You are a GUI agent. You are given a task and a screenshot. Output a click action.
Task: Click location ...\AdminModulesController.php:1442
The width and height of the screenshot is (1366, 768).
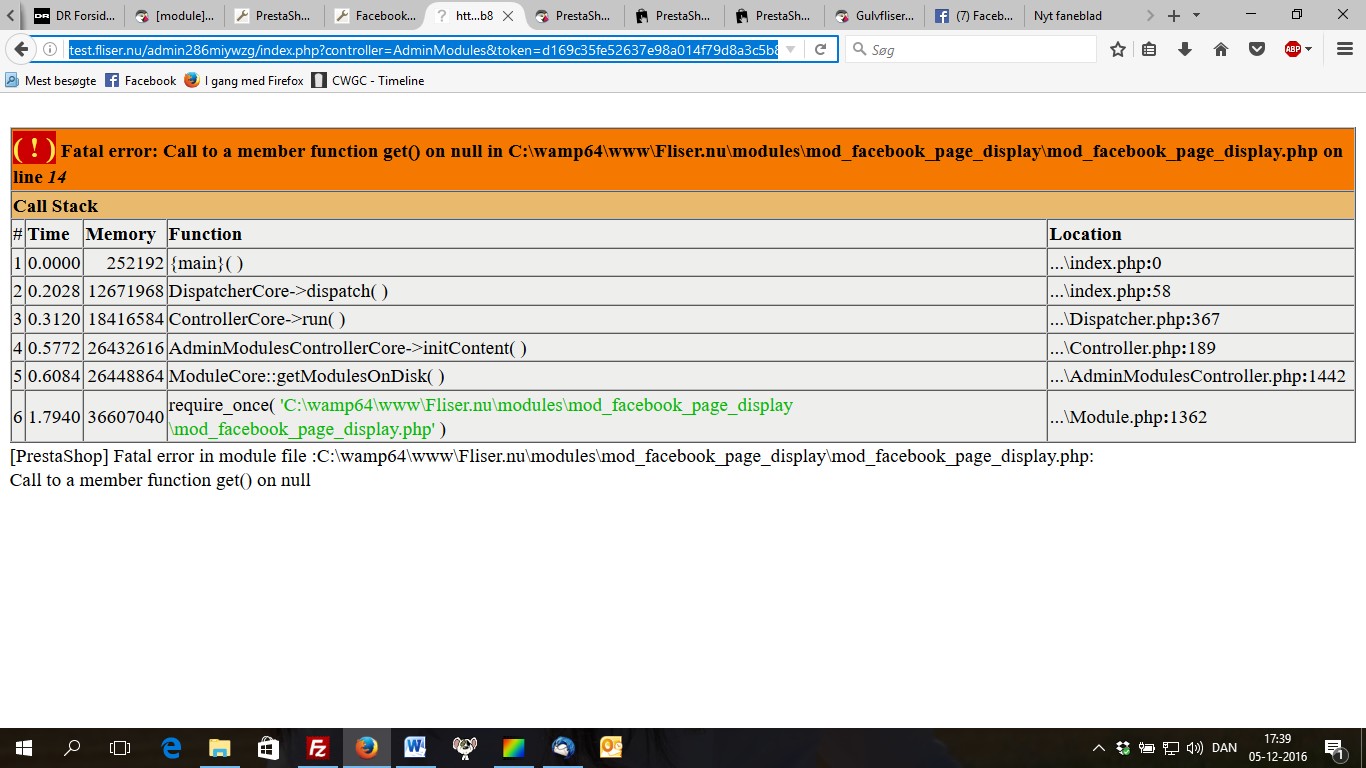[1197, 376]
